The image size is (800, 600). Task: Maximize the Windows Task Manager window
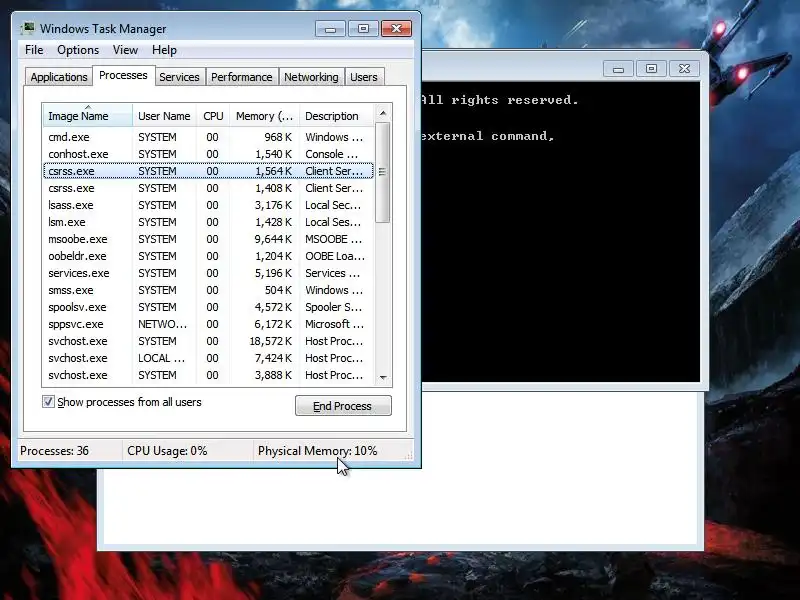pos(363,29)
